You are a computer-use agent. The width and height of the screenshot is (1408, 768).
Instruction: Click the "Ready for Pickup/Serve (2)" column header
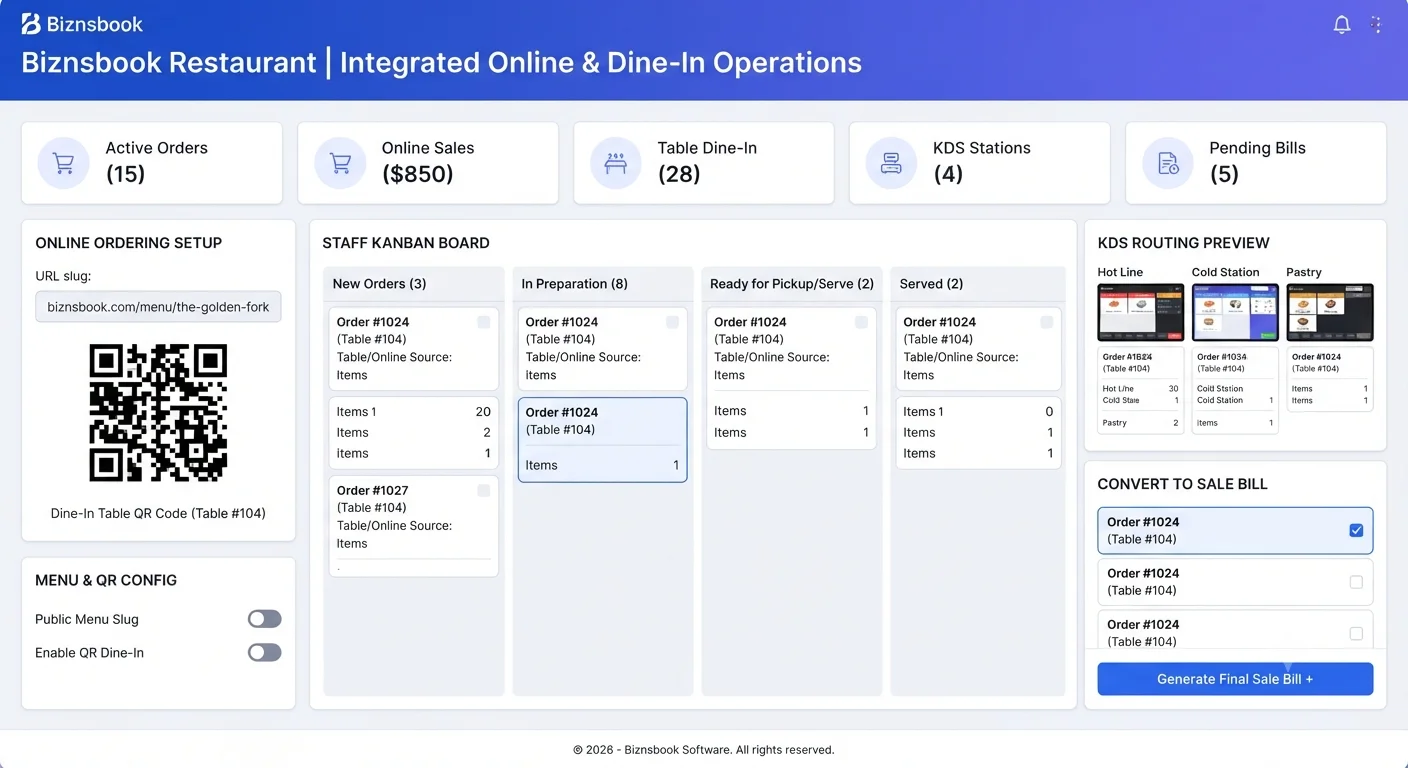(792, 284)
